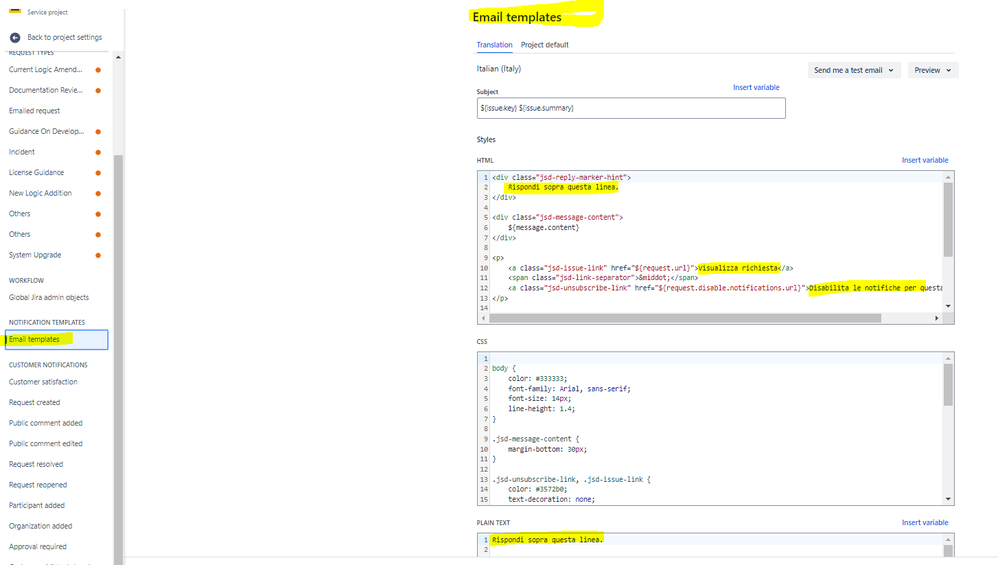
Task: Click 'color: #333333;' line in CSS editor
Action: (537, 379)
